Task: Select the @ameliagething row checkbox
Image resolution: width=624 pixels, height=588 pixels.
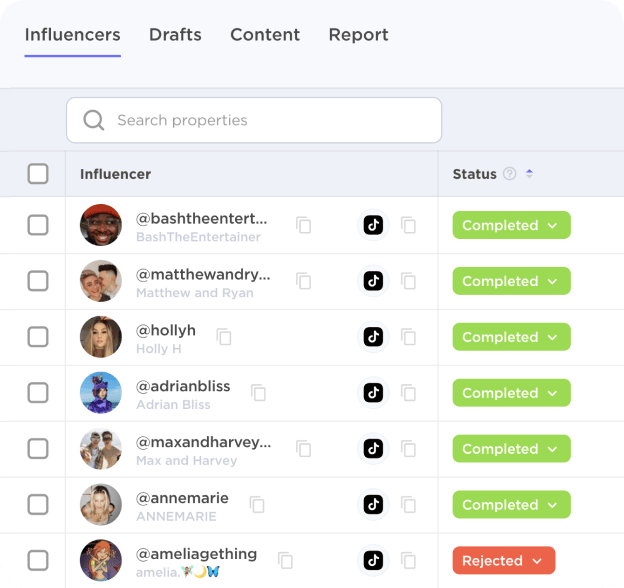Action: click(x=38, y=561)
